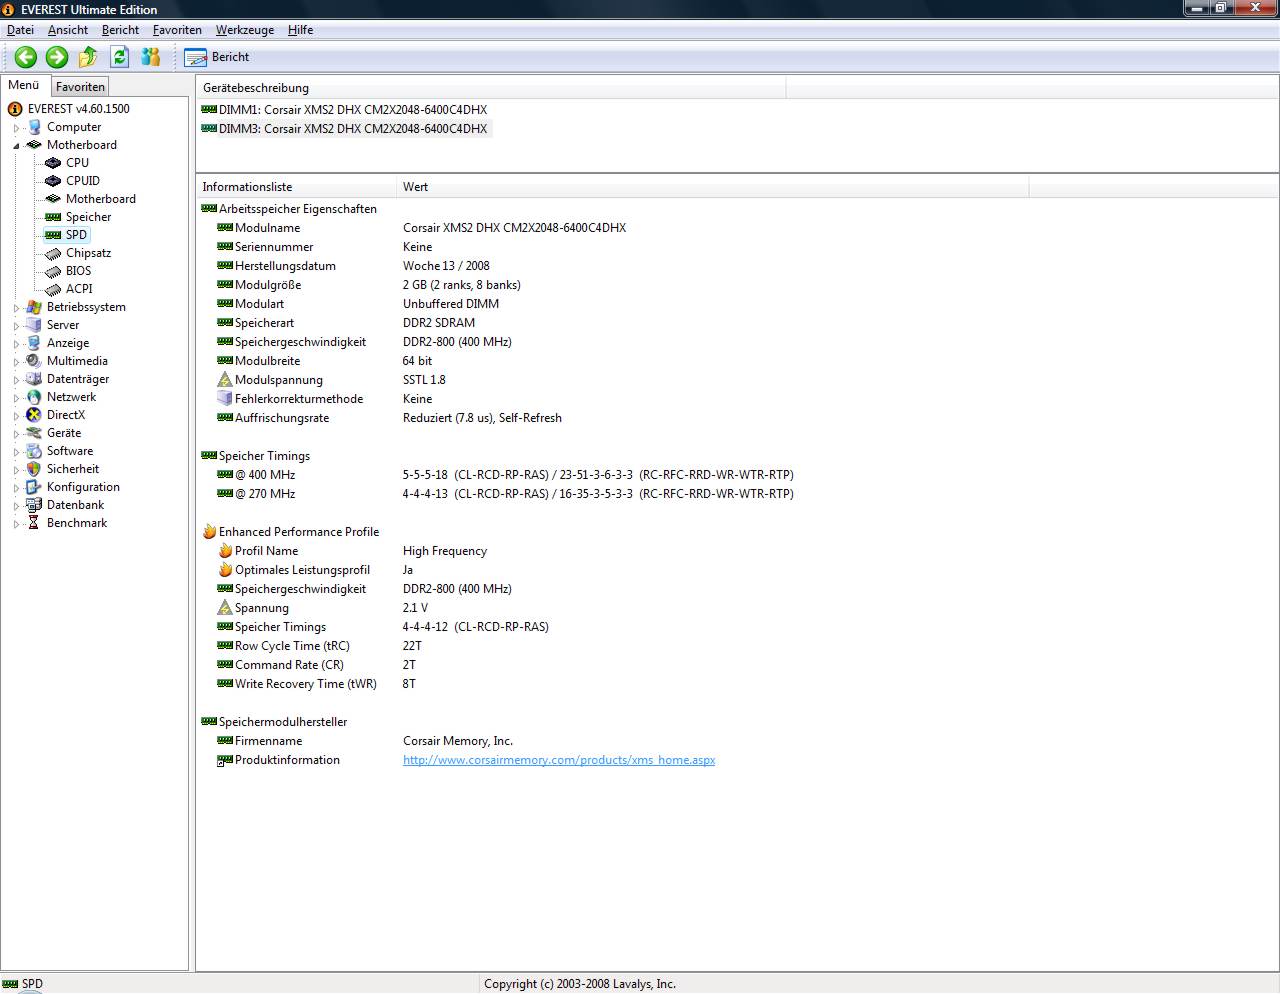Switch to the Favoriten tab
The height and width of the screenshot is (994, 1280).
80,87
